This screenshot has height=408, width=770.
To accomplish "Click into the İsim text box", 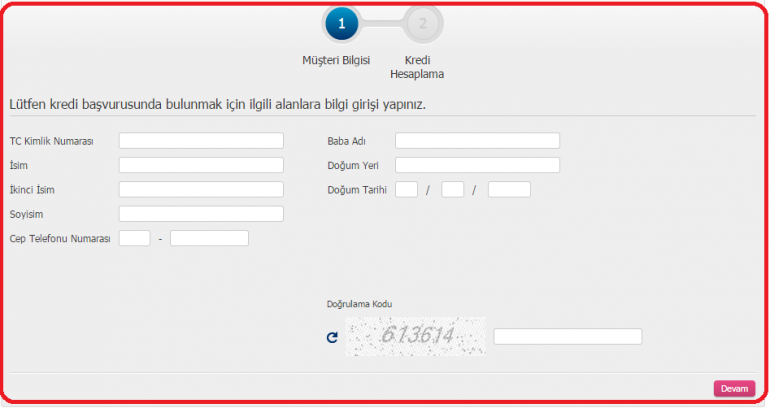I will pos(201,165).
